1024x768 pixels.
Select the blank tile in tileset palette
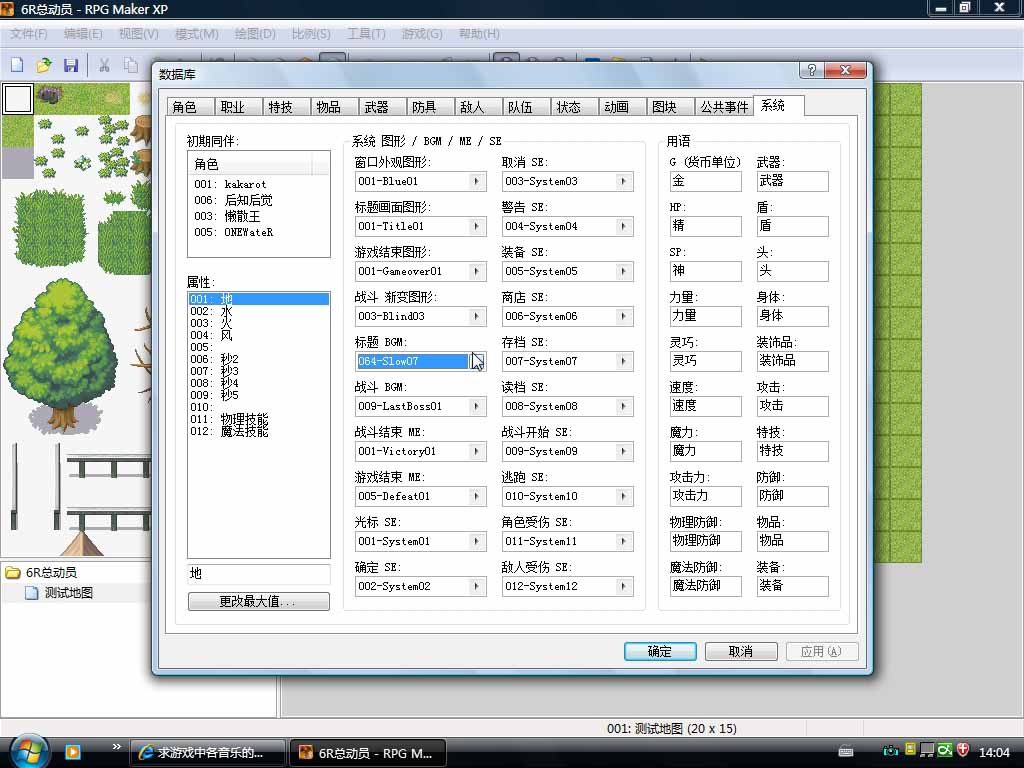[18, 99]
